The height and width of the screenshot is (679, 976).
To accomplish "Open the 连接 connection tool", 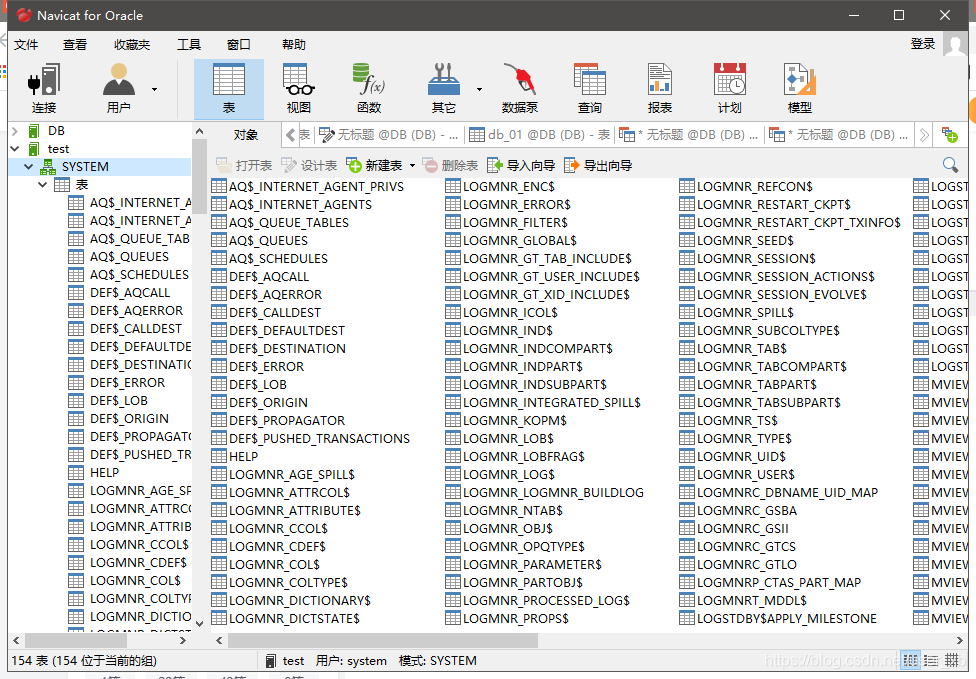I will pyautogui.click(x=44, y=89).
